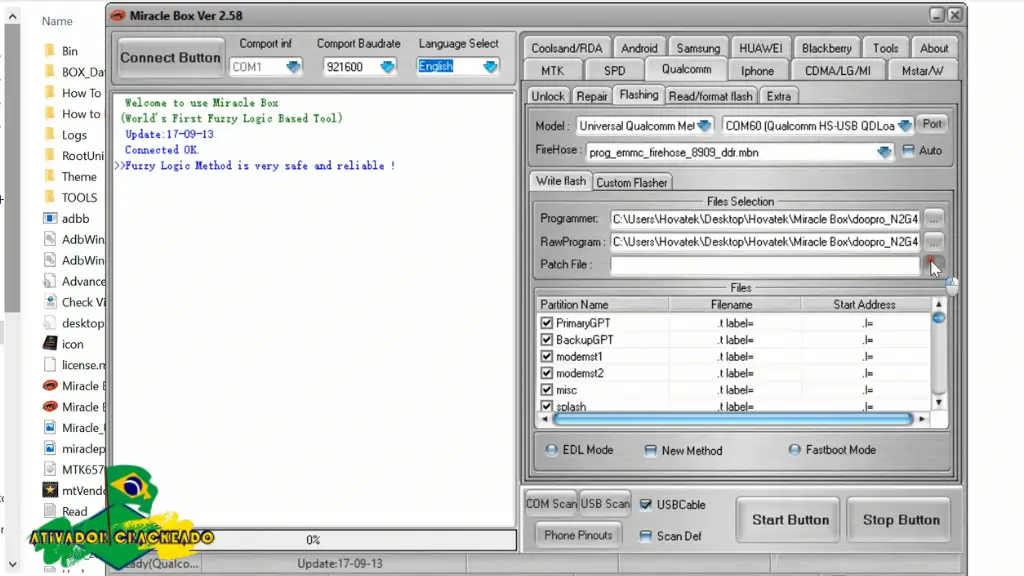Open the Read/format flash tab
The height and width of the screenshot is (576, 1024).
tap(711, 96)
